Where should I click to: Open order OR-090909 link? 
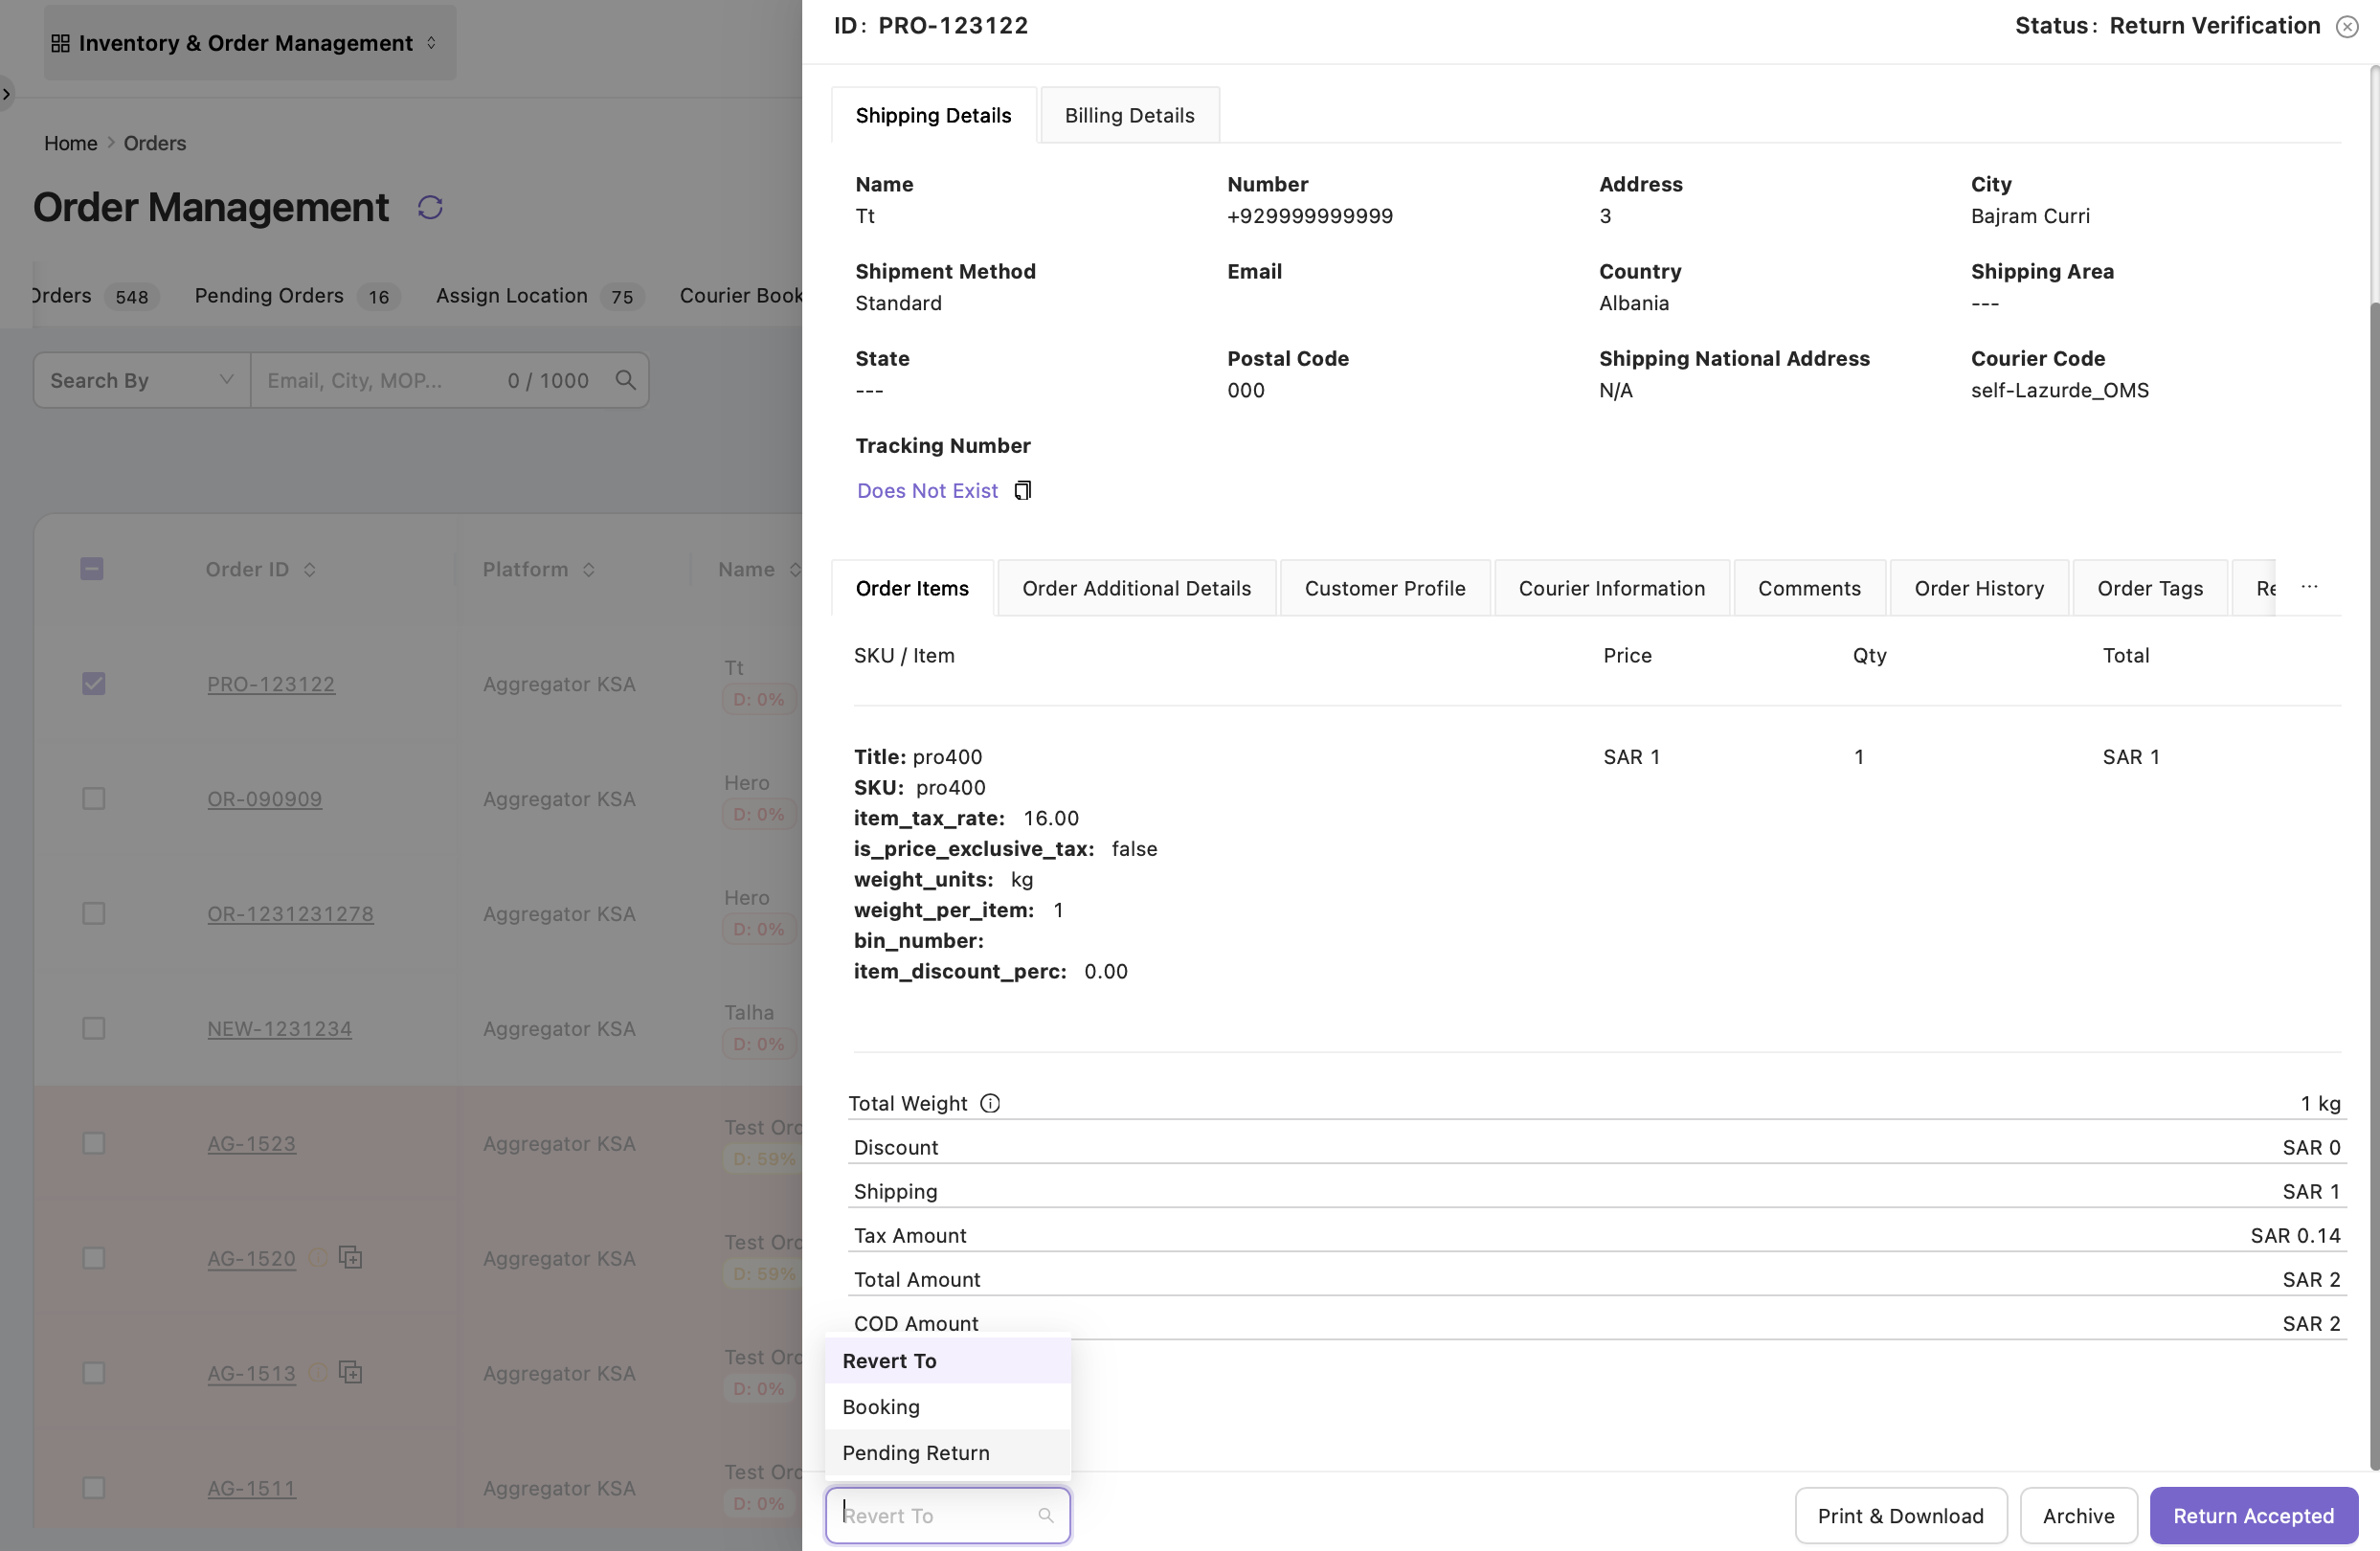tap(264, 799)
